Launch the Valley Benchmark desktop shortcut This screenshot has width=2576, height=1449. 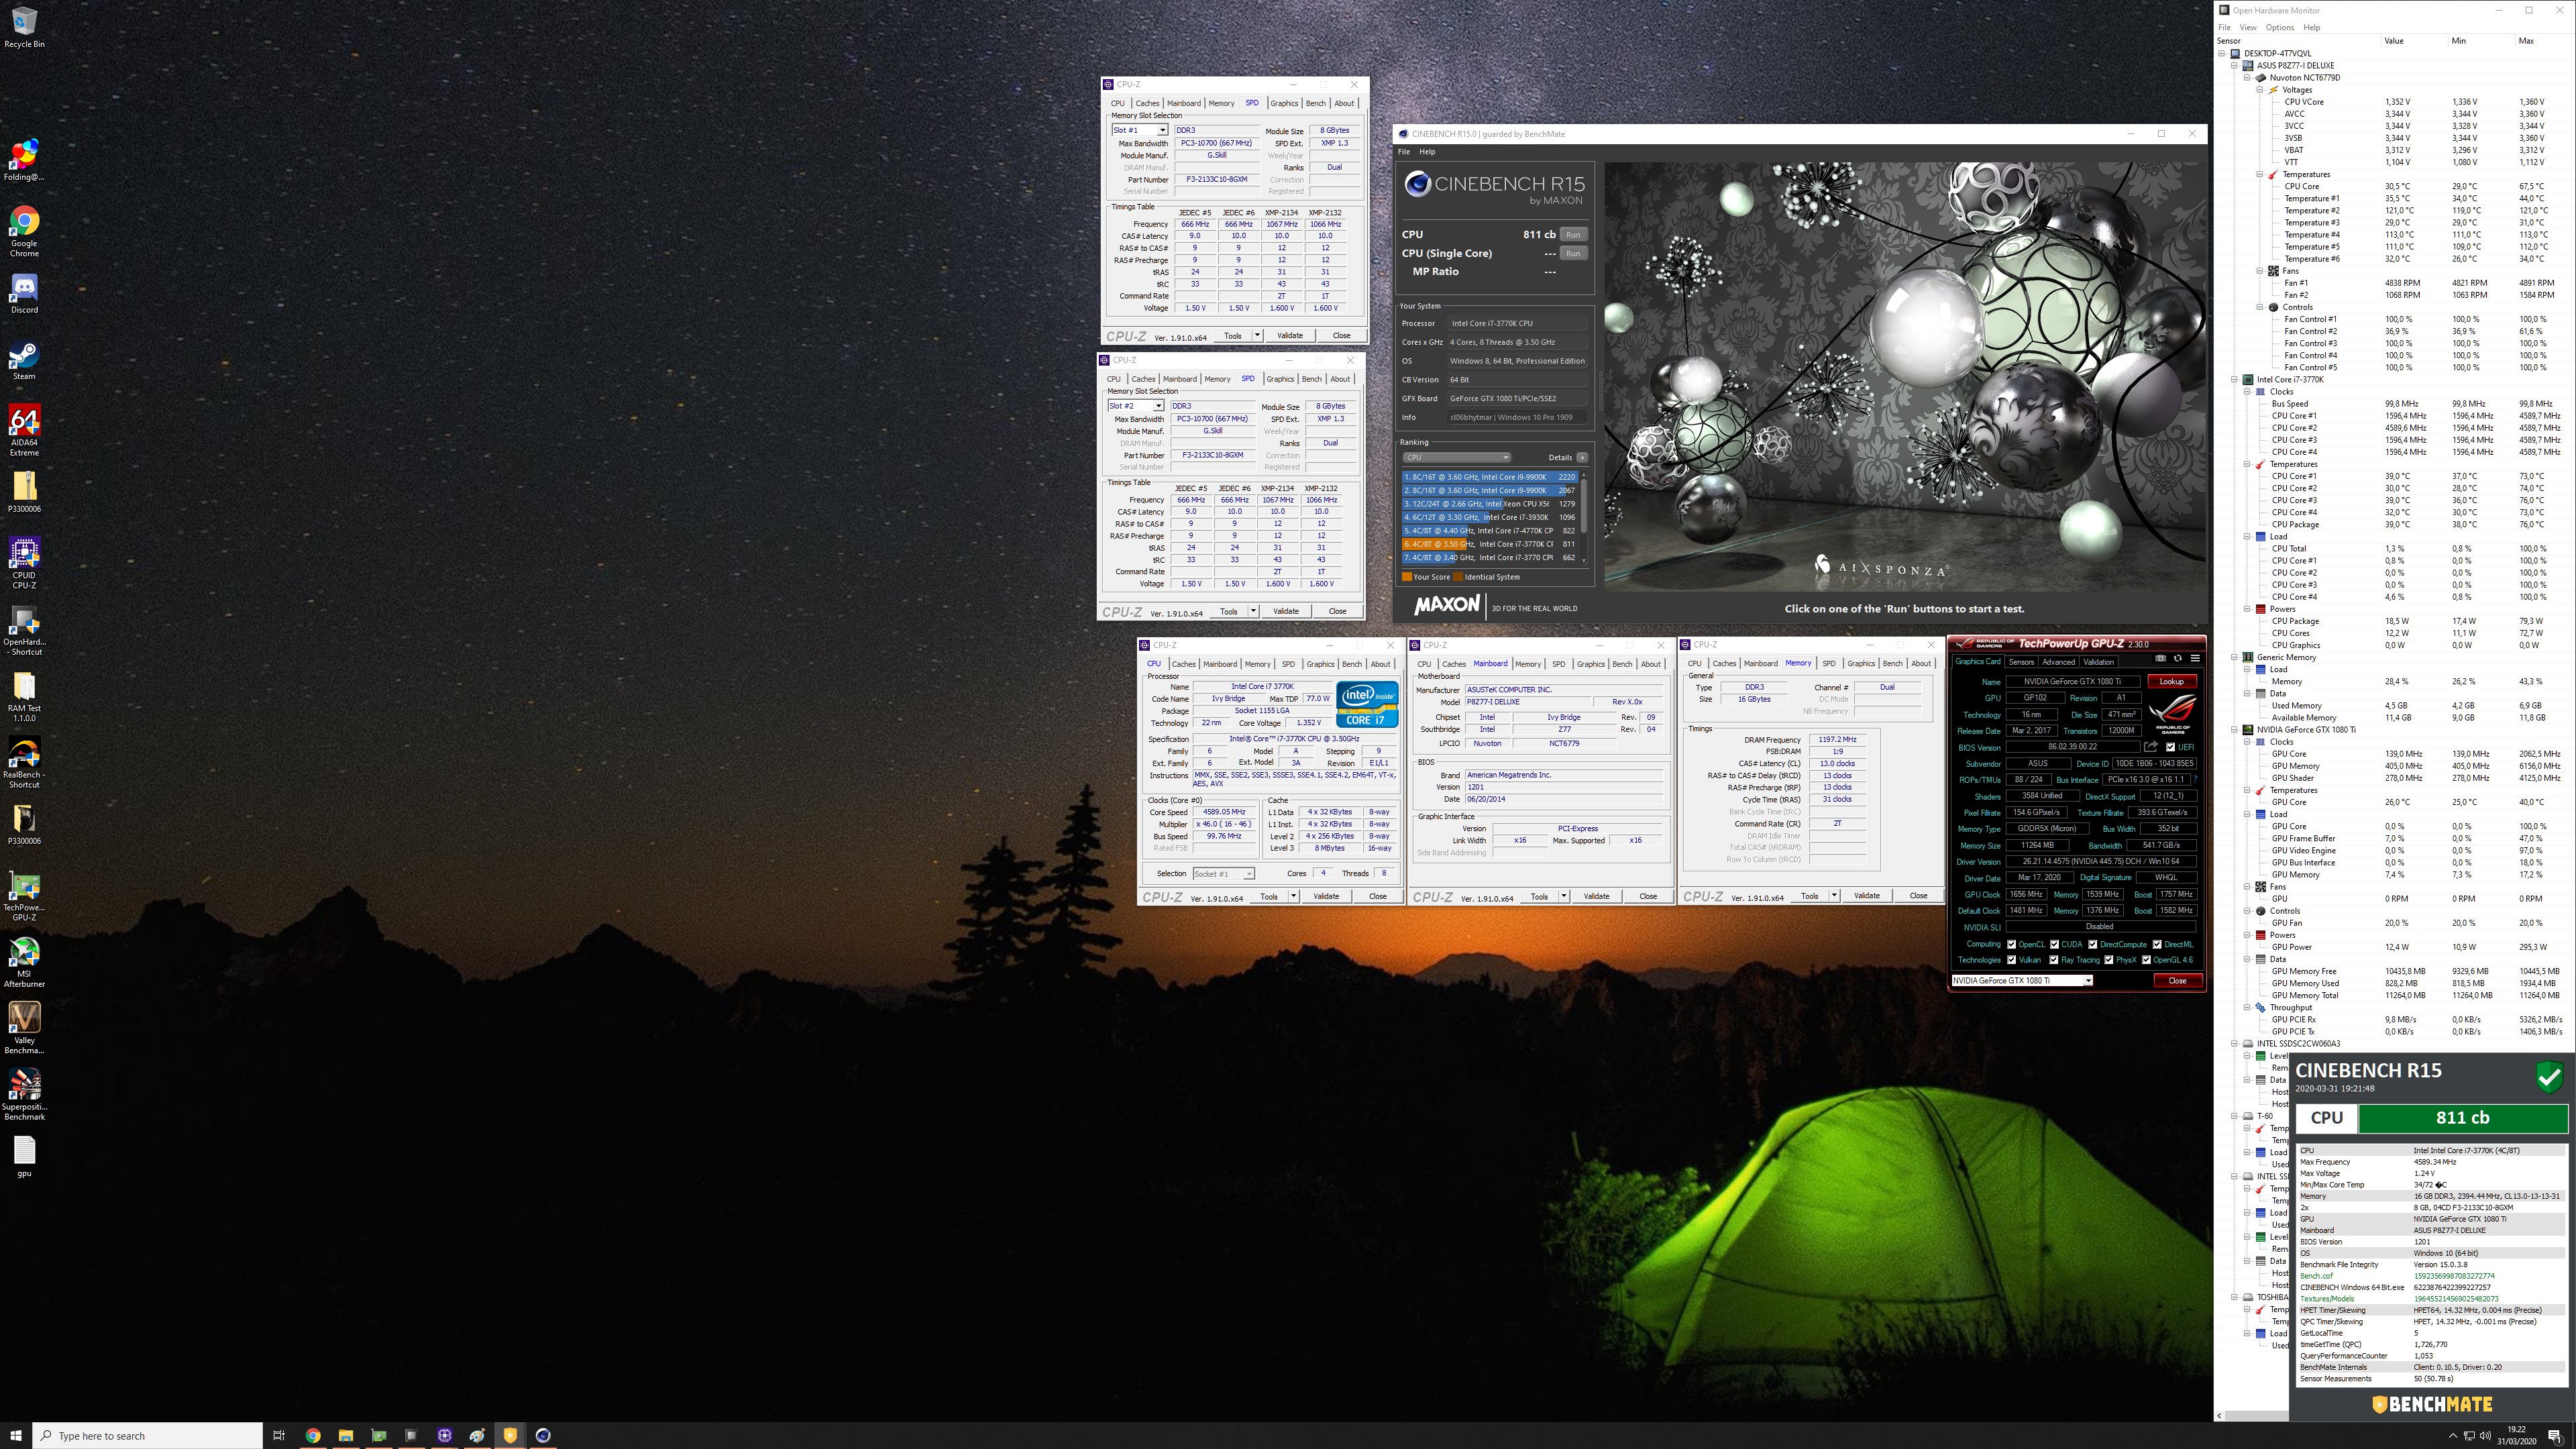click(x=24, y=1028)
